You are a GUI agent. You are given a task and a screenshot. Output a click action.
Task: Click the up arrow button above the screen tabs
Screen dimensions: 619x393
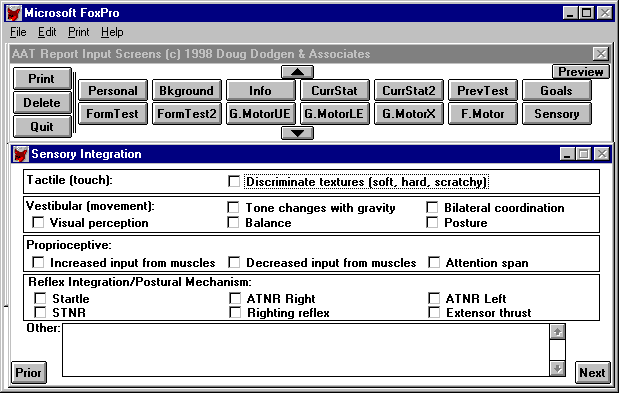297,72
